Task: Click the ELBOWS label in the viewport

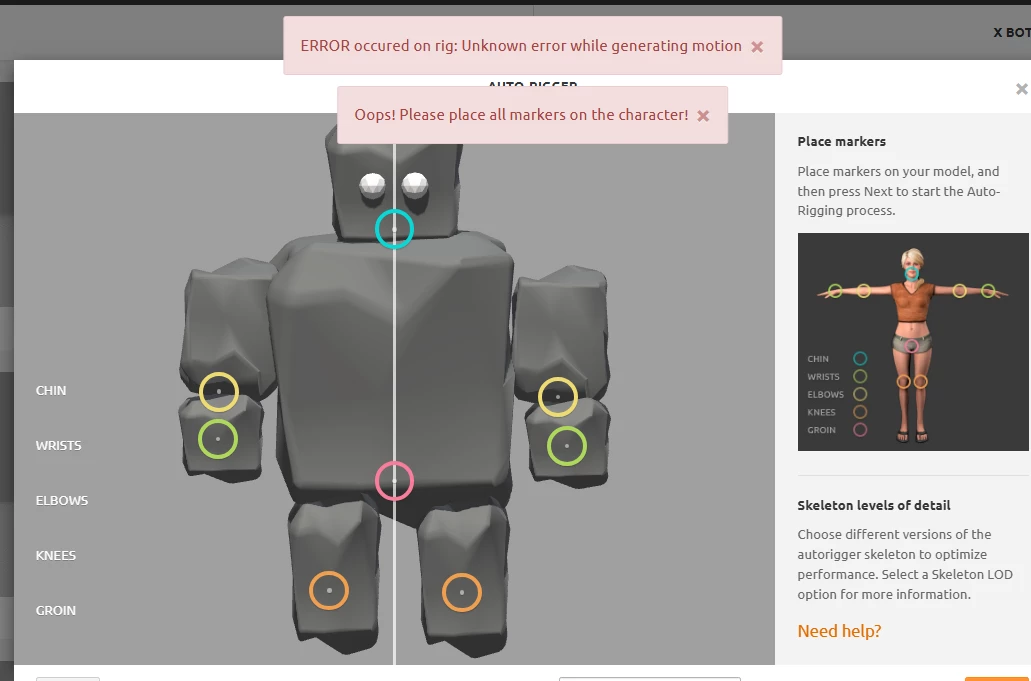Action: (x=62, y=500)
